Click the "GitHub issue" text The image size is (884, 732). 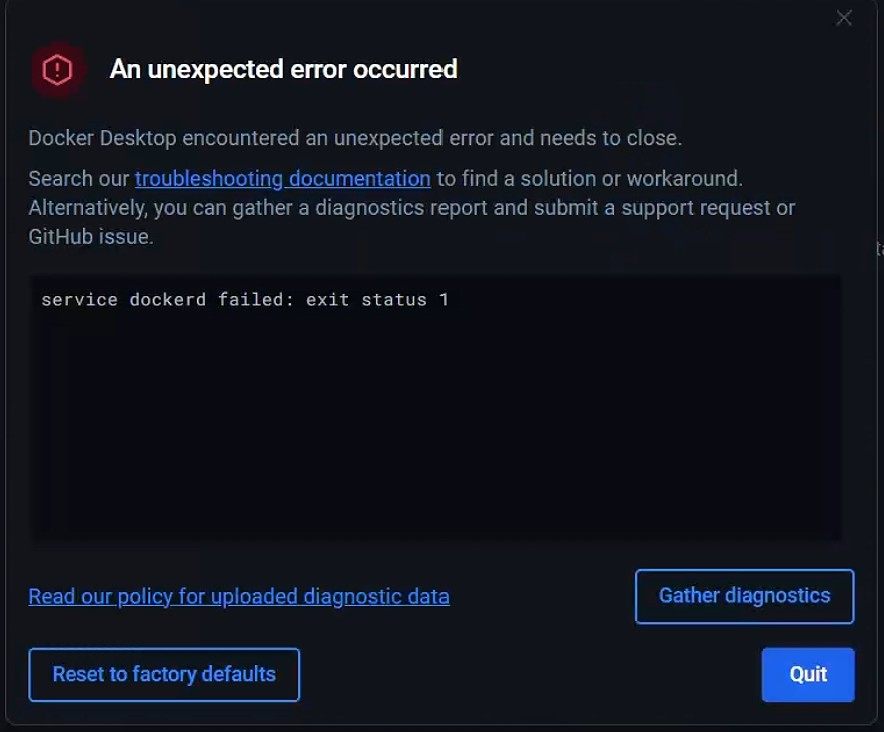coord(91,238)
